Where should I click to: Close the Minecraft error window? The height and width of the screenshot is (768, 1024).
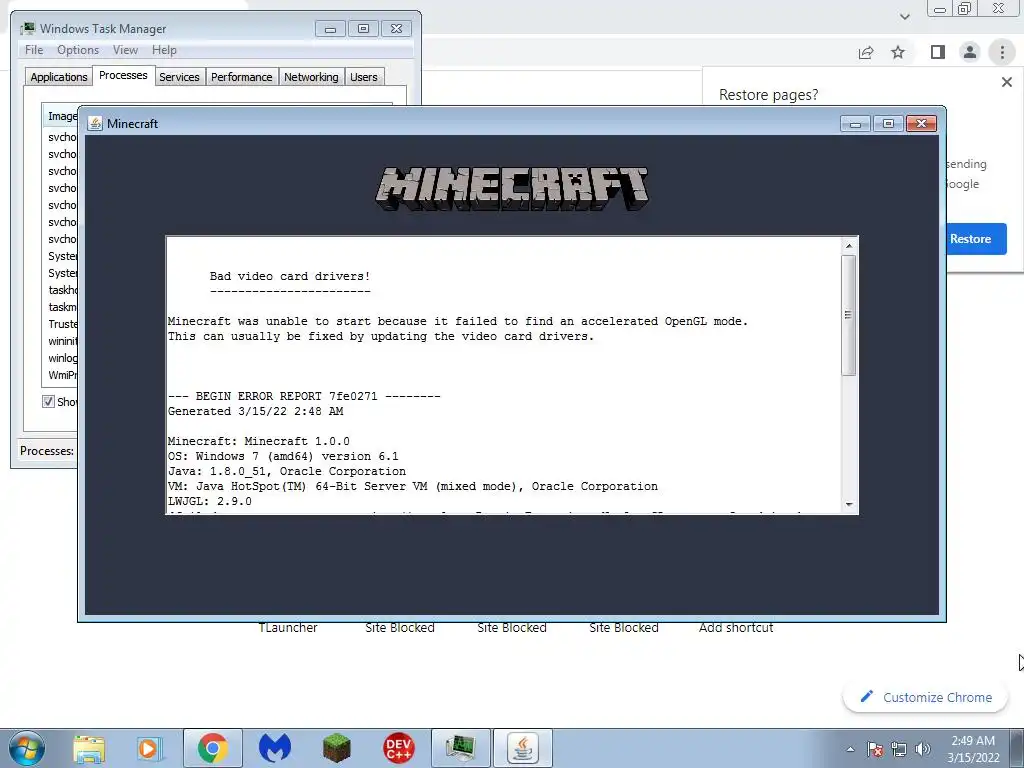[x=921, y=123]
